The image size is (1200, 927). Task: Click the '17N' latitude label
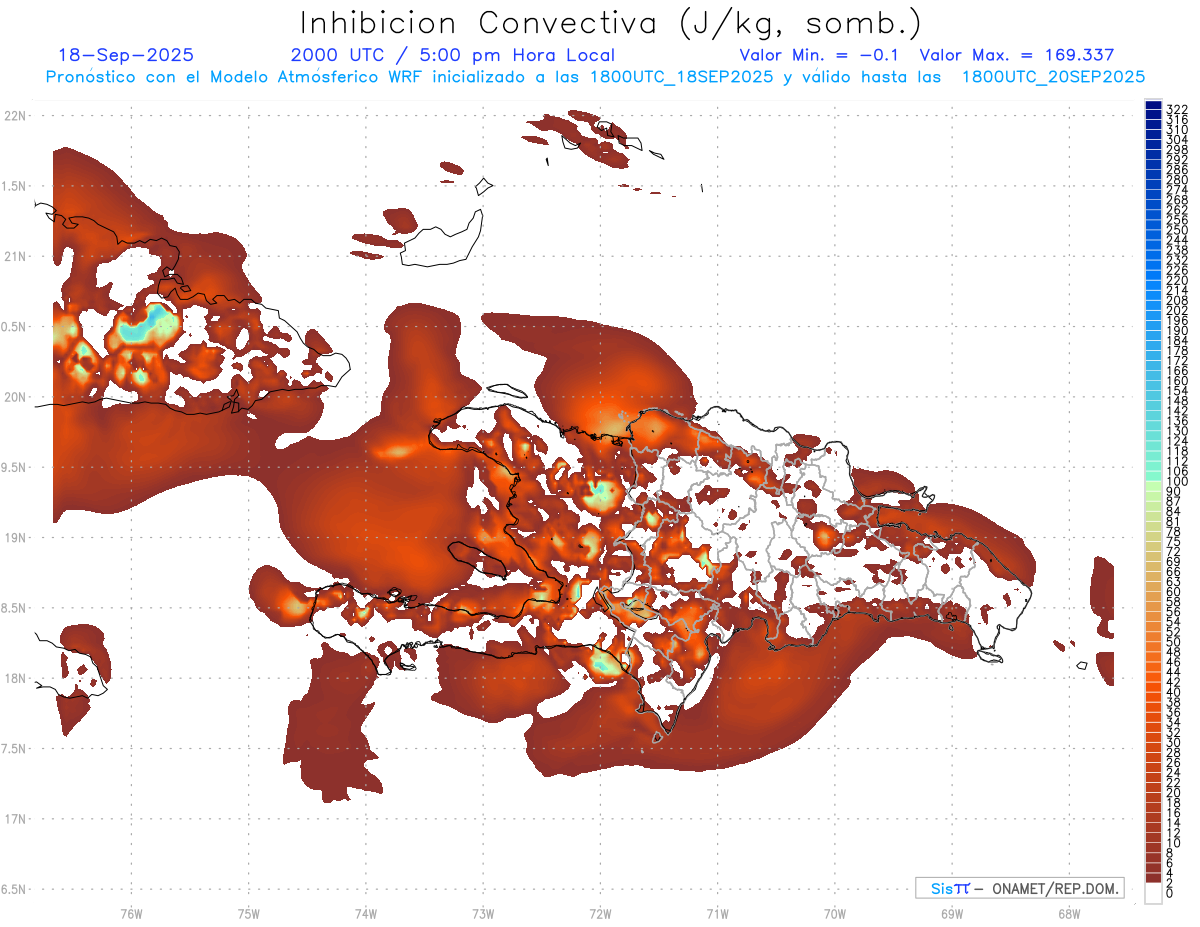tap(14, 819)
